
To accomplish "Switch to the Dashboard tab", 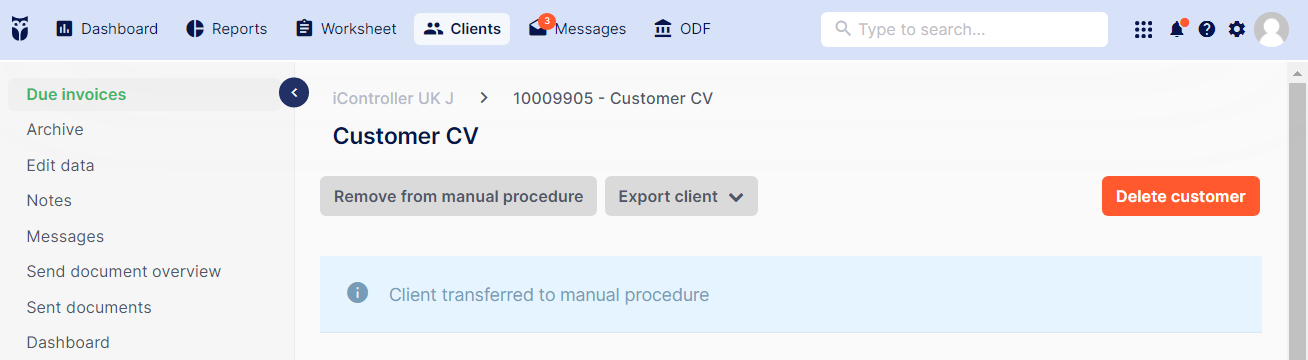I will point(107,29).
